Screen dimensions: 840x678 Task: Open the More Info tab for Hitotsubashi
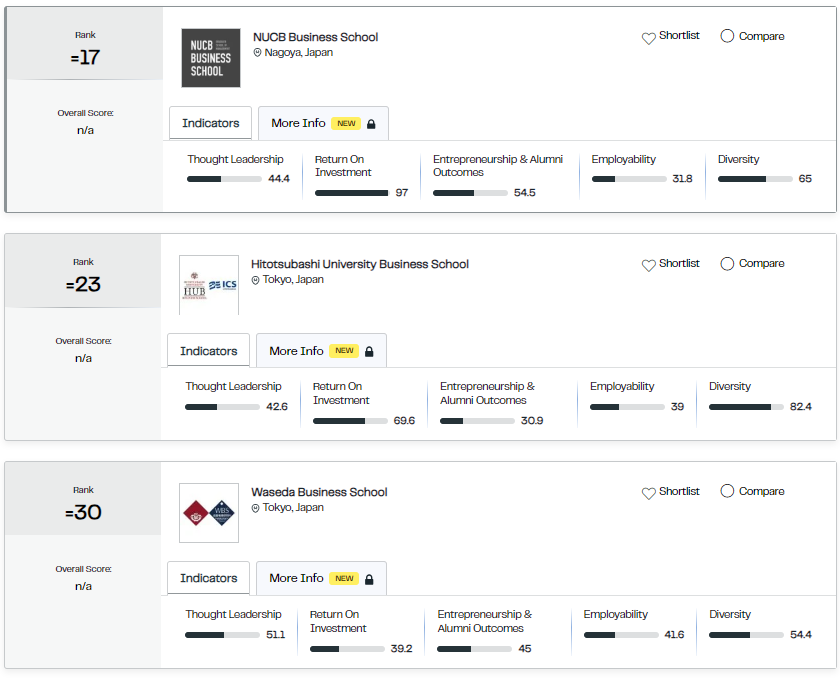[321, 351]
